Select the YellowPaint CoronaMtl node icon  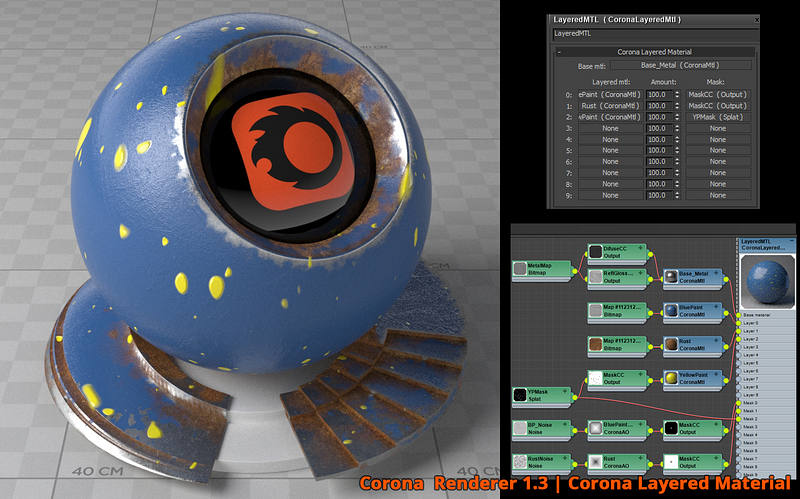(671, 380)
